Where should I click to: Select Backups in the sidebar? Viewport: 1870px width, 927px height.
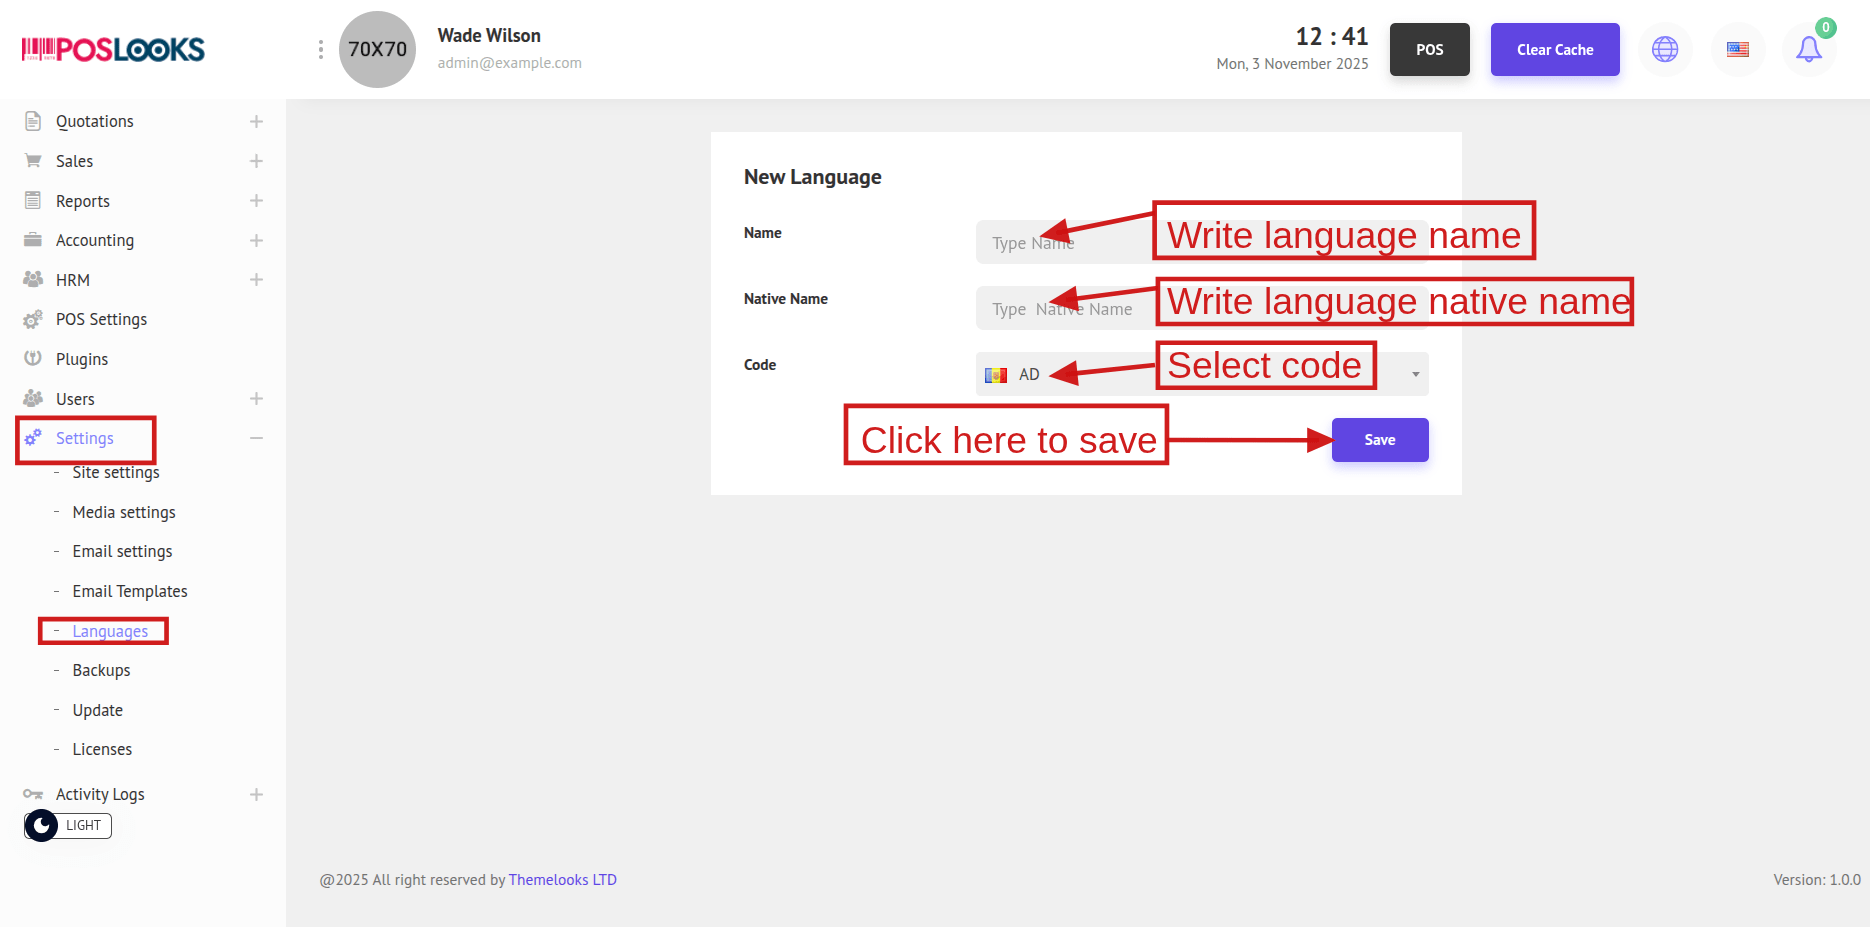(101, 670)
